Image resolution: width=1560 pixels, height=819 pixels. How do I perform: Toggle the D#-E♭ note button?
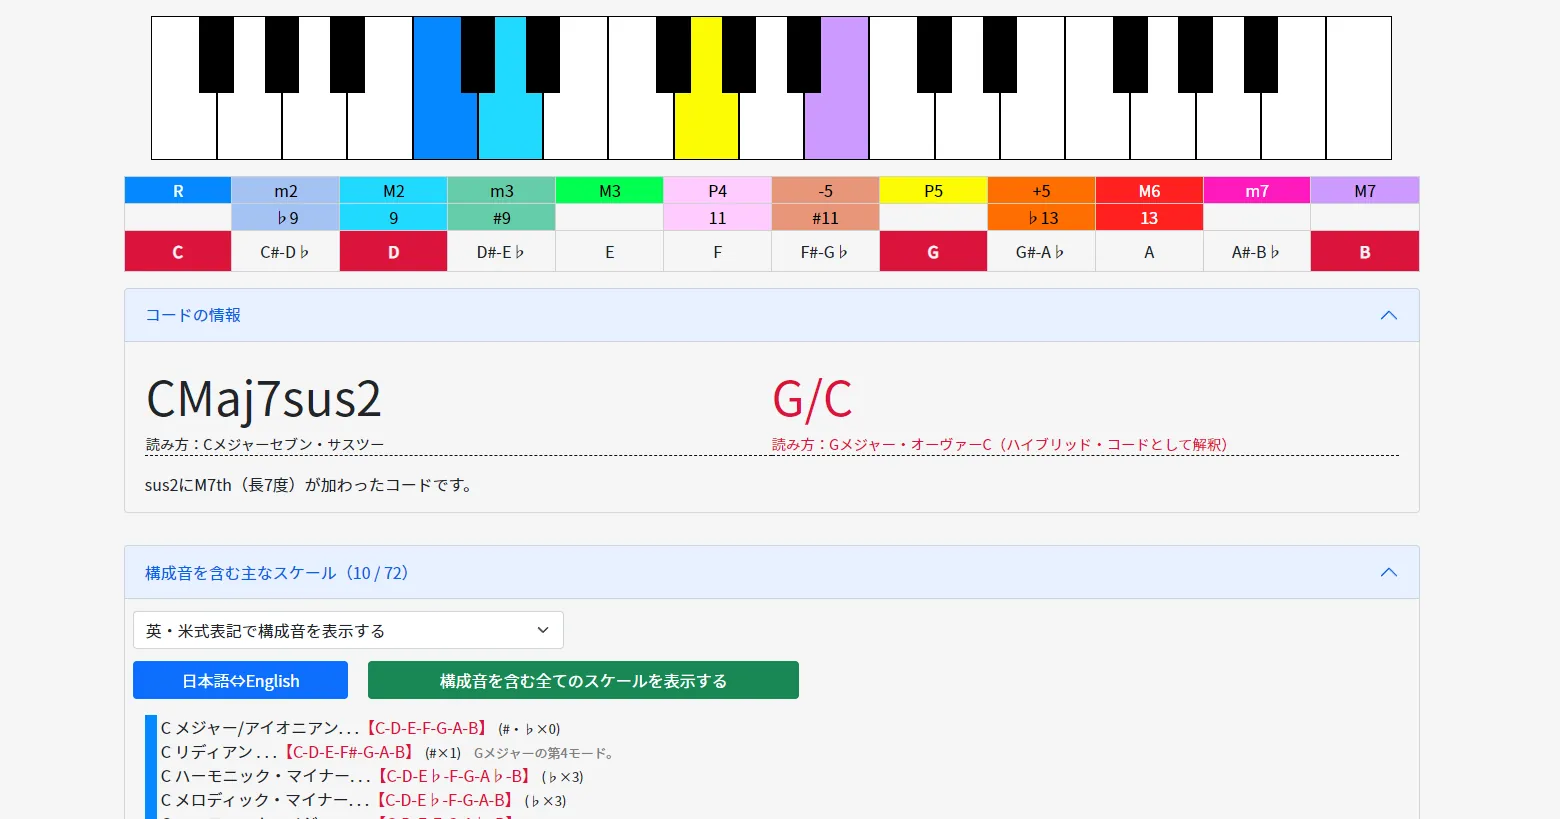[x=501, y=252]
